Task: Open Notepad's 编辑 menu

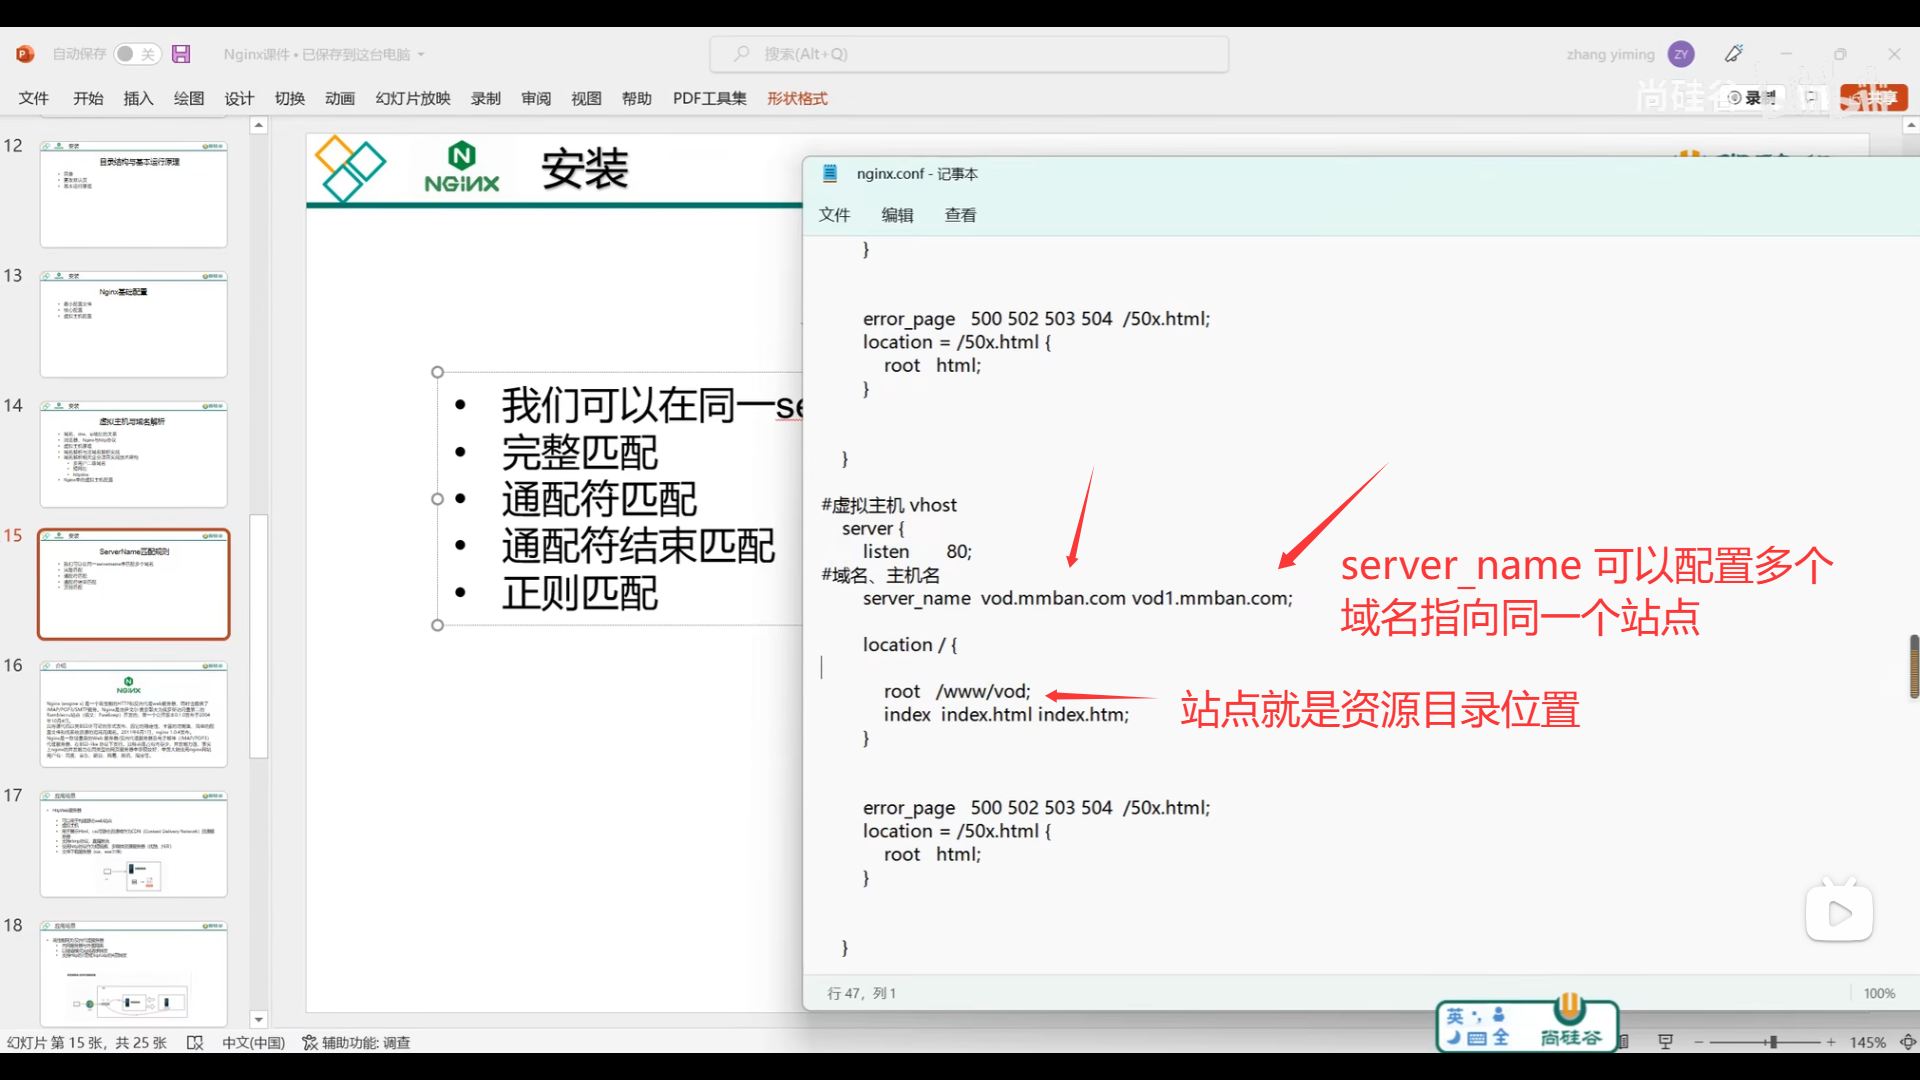Action: (897, 215)
